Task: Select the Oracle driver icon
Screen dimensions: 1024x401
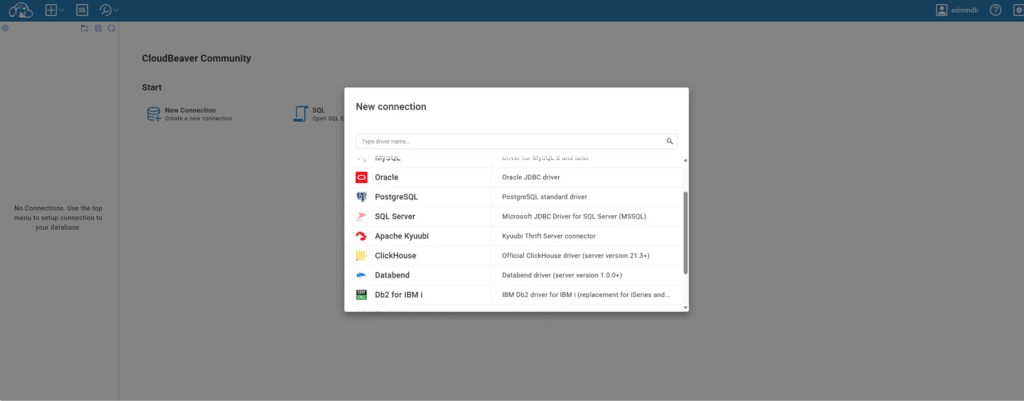Action: (361, 177)
